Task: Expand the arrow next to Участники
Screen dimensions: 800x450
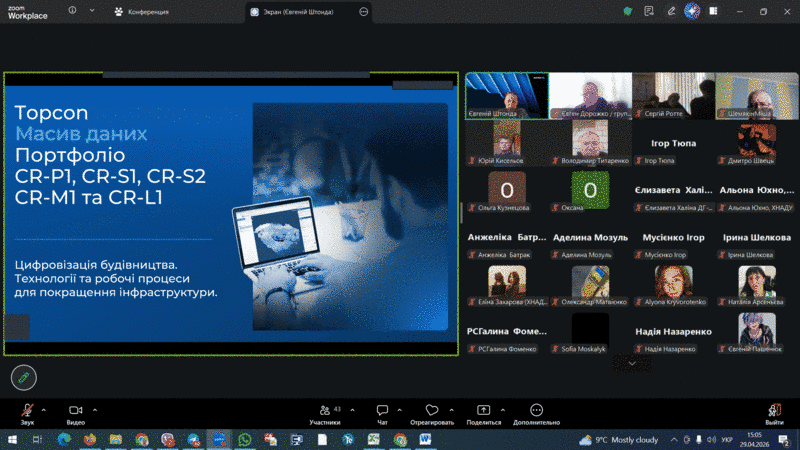Action: [x=350, y=408]
